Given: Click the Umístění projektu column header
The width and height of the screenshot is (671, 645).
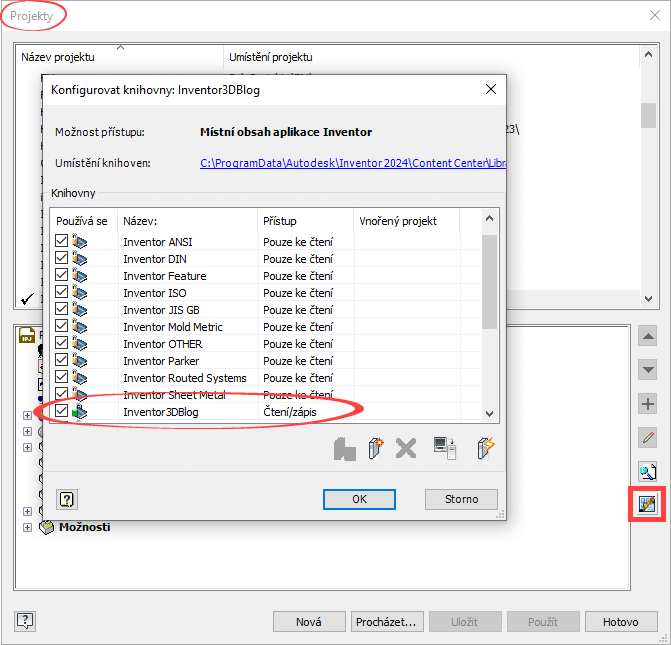Looking at the screenshot, I should [x=431, y=57].
